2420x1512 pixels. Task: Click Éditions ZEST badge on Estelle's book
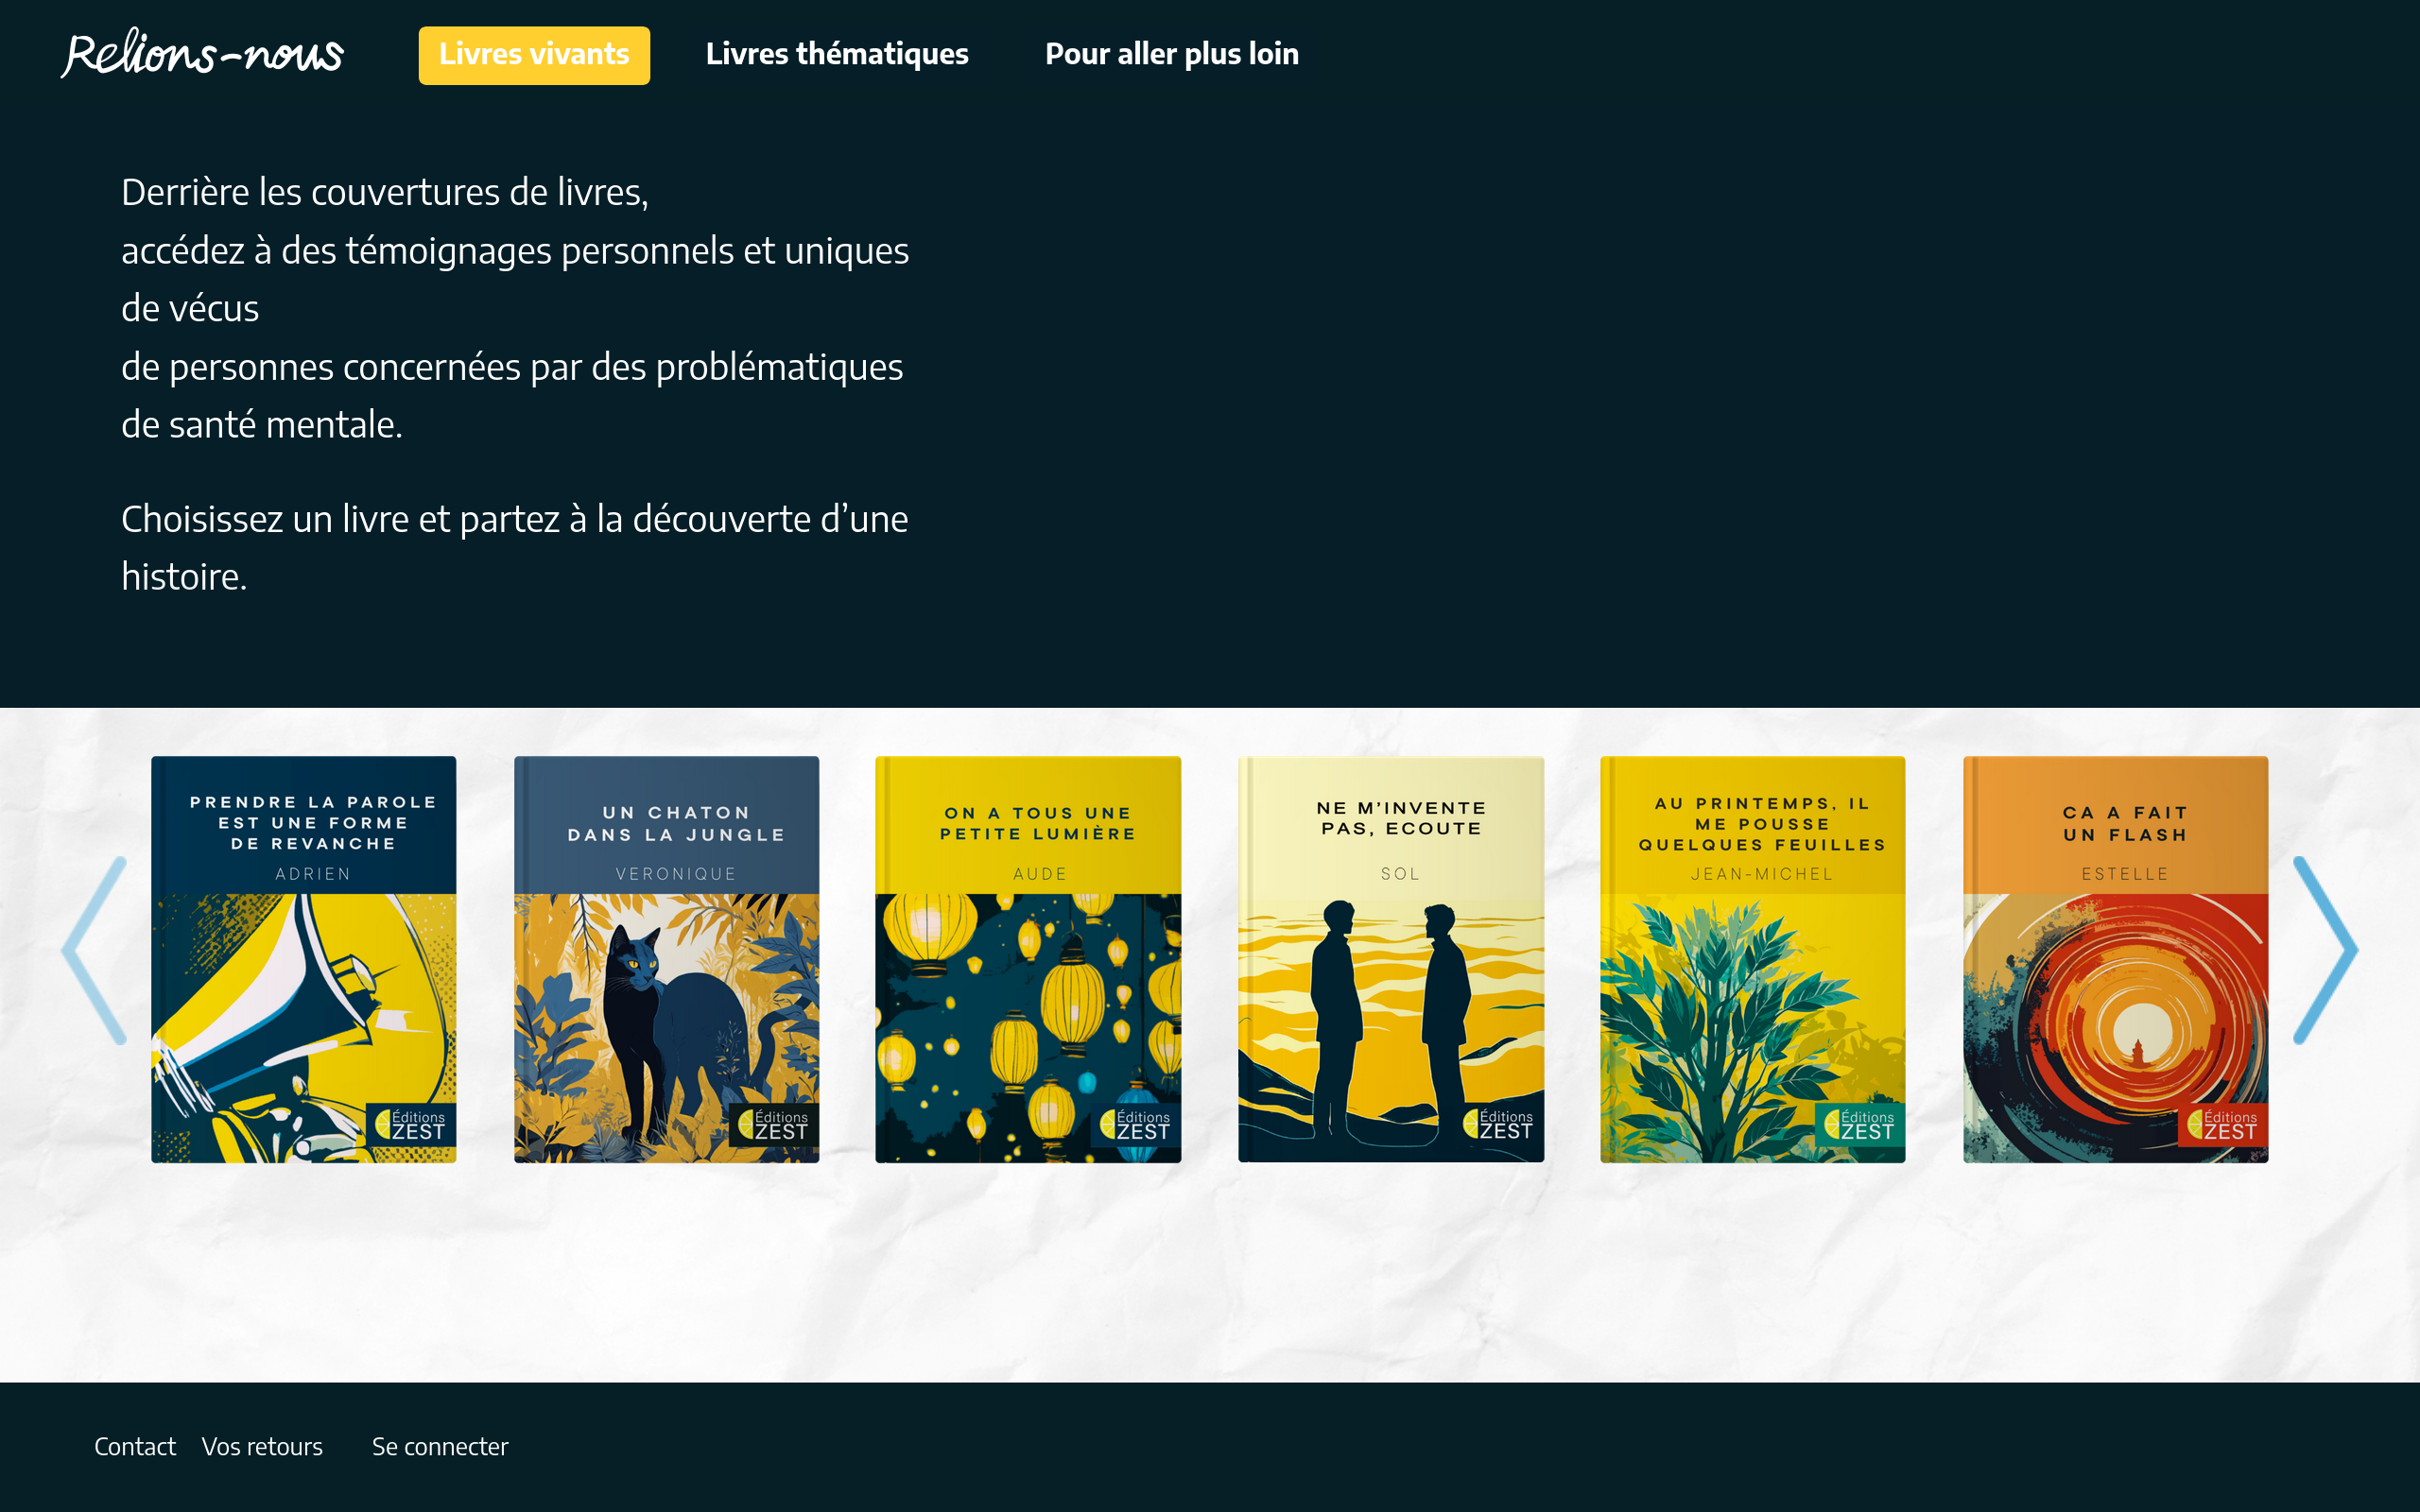(2223, 1125)
